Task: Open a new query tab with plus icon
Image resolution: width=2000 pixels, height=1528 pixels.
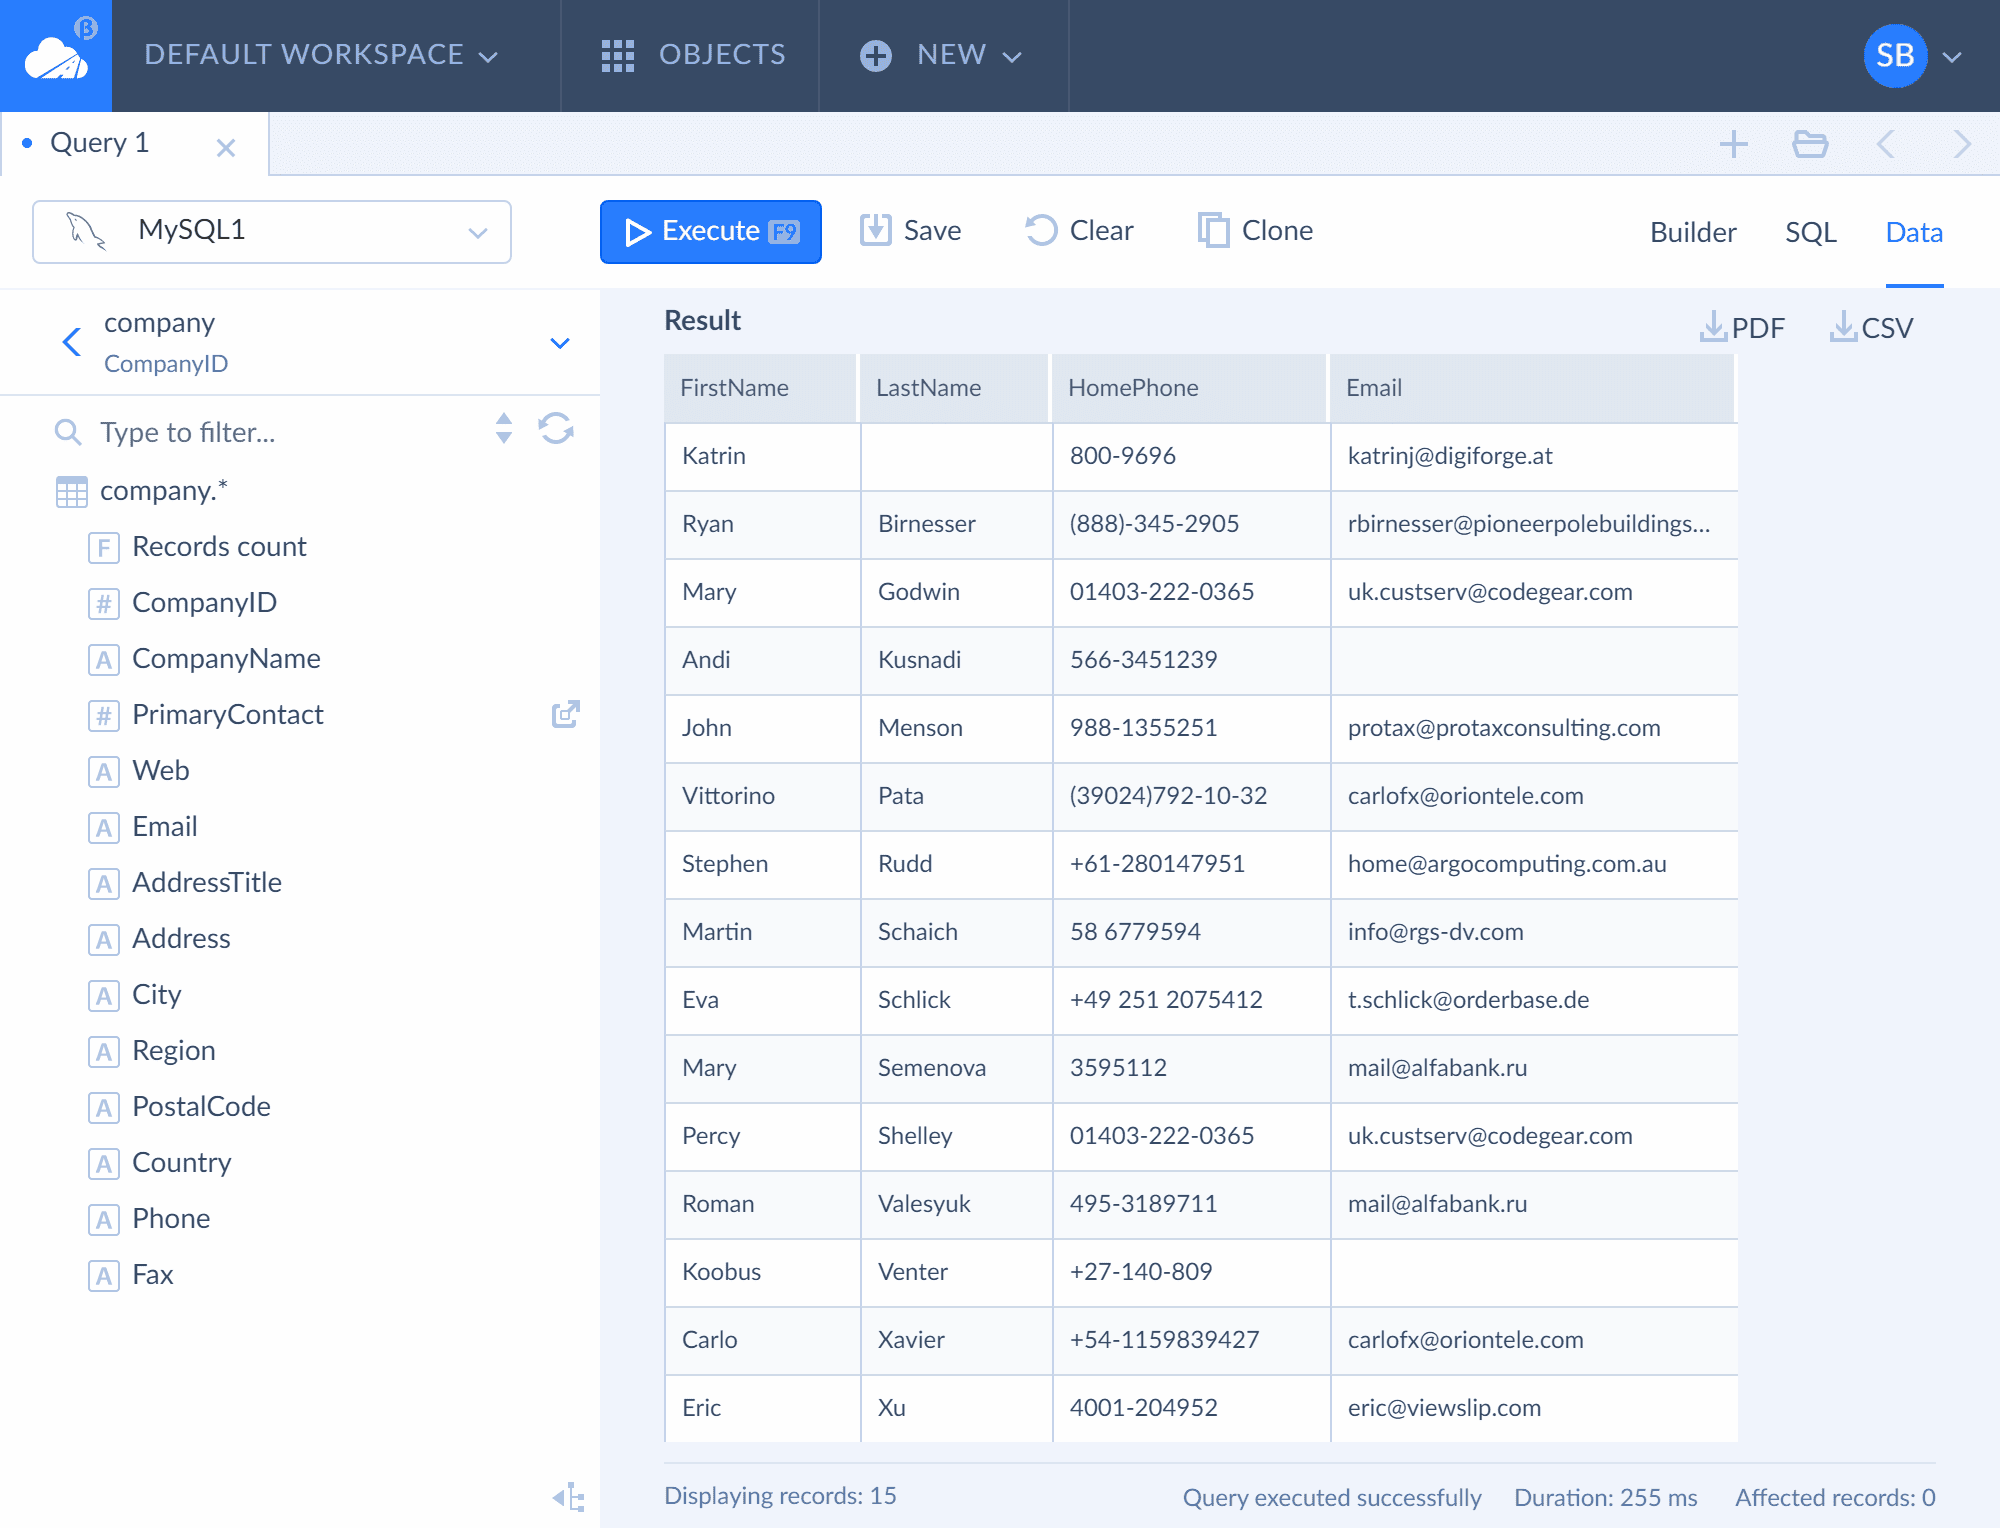Action: coord(1734,144)
